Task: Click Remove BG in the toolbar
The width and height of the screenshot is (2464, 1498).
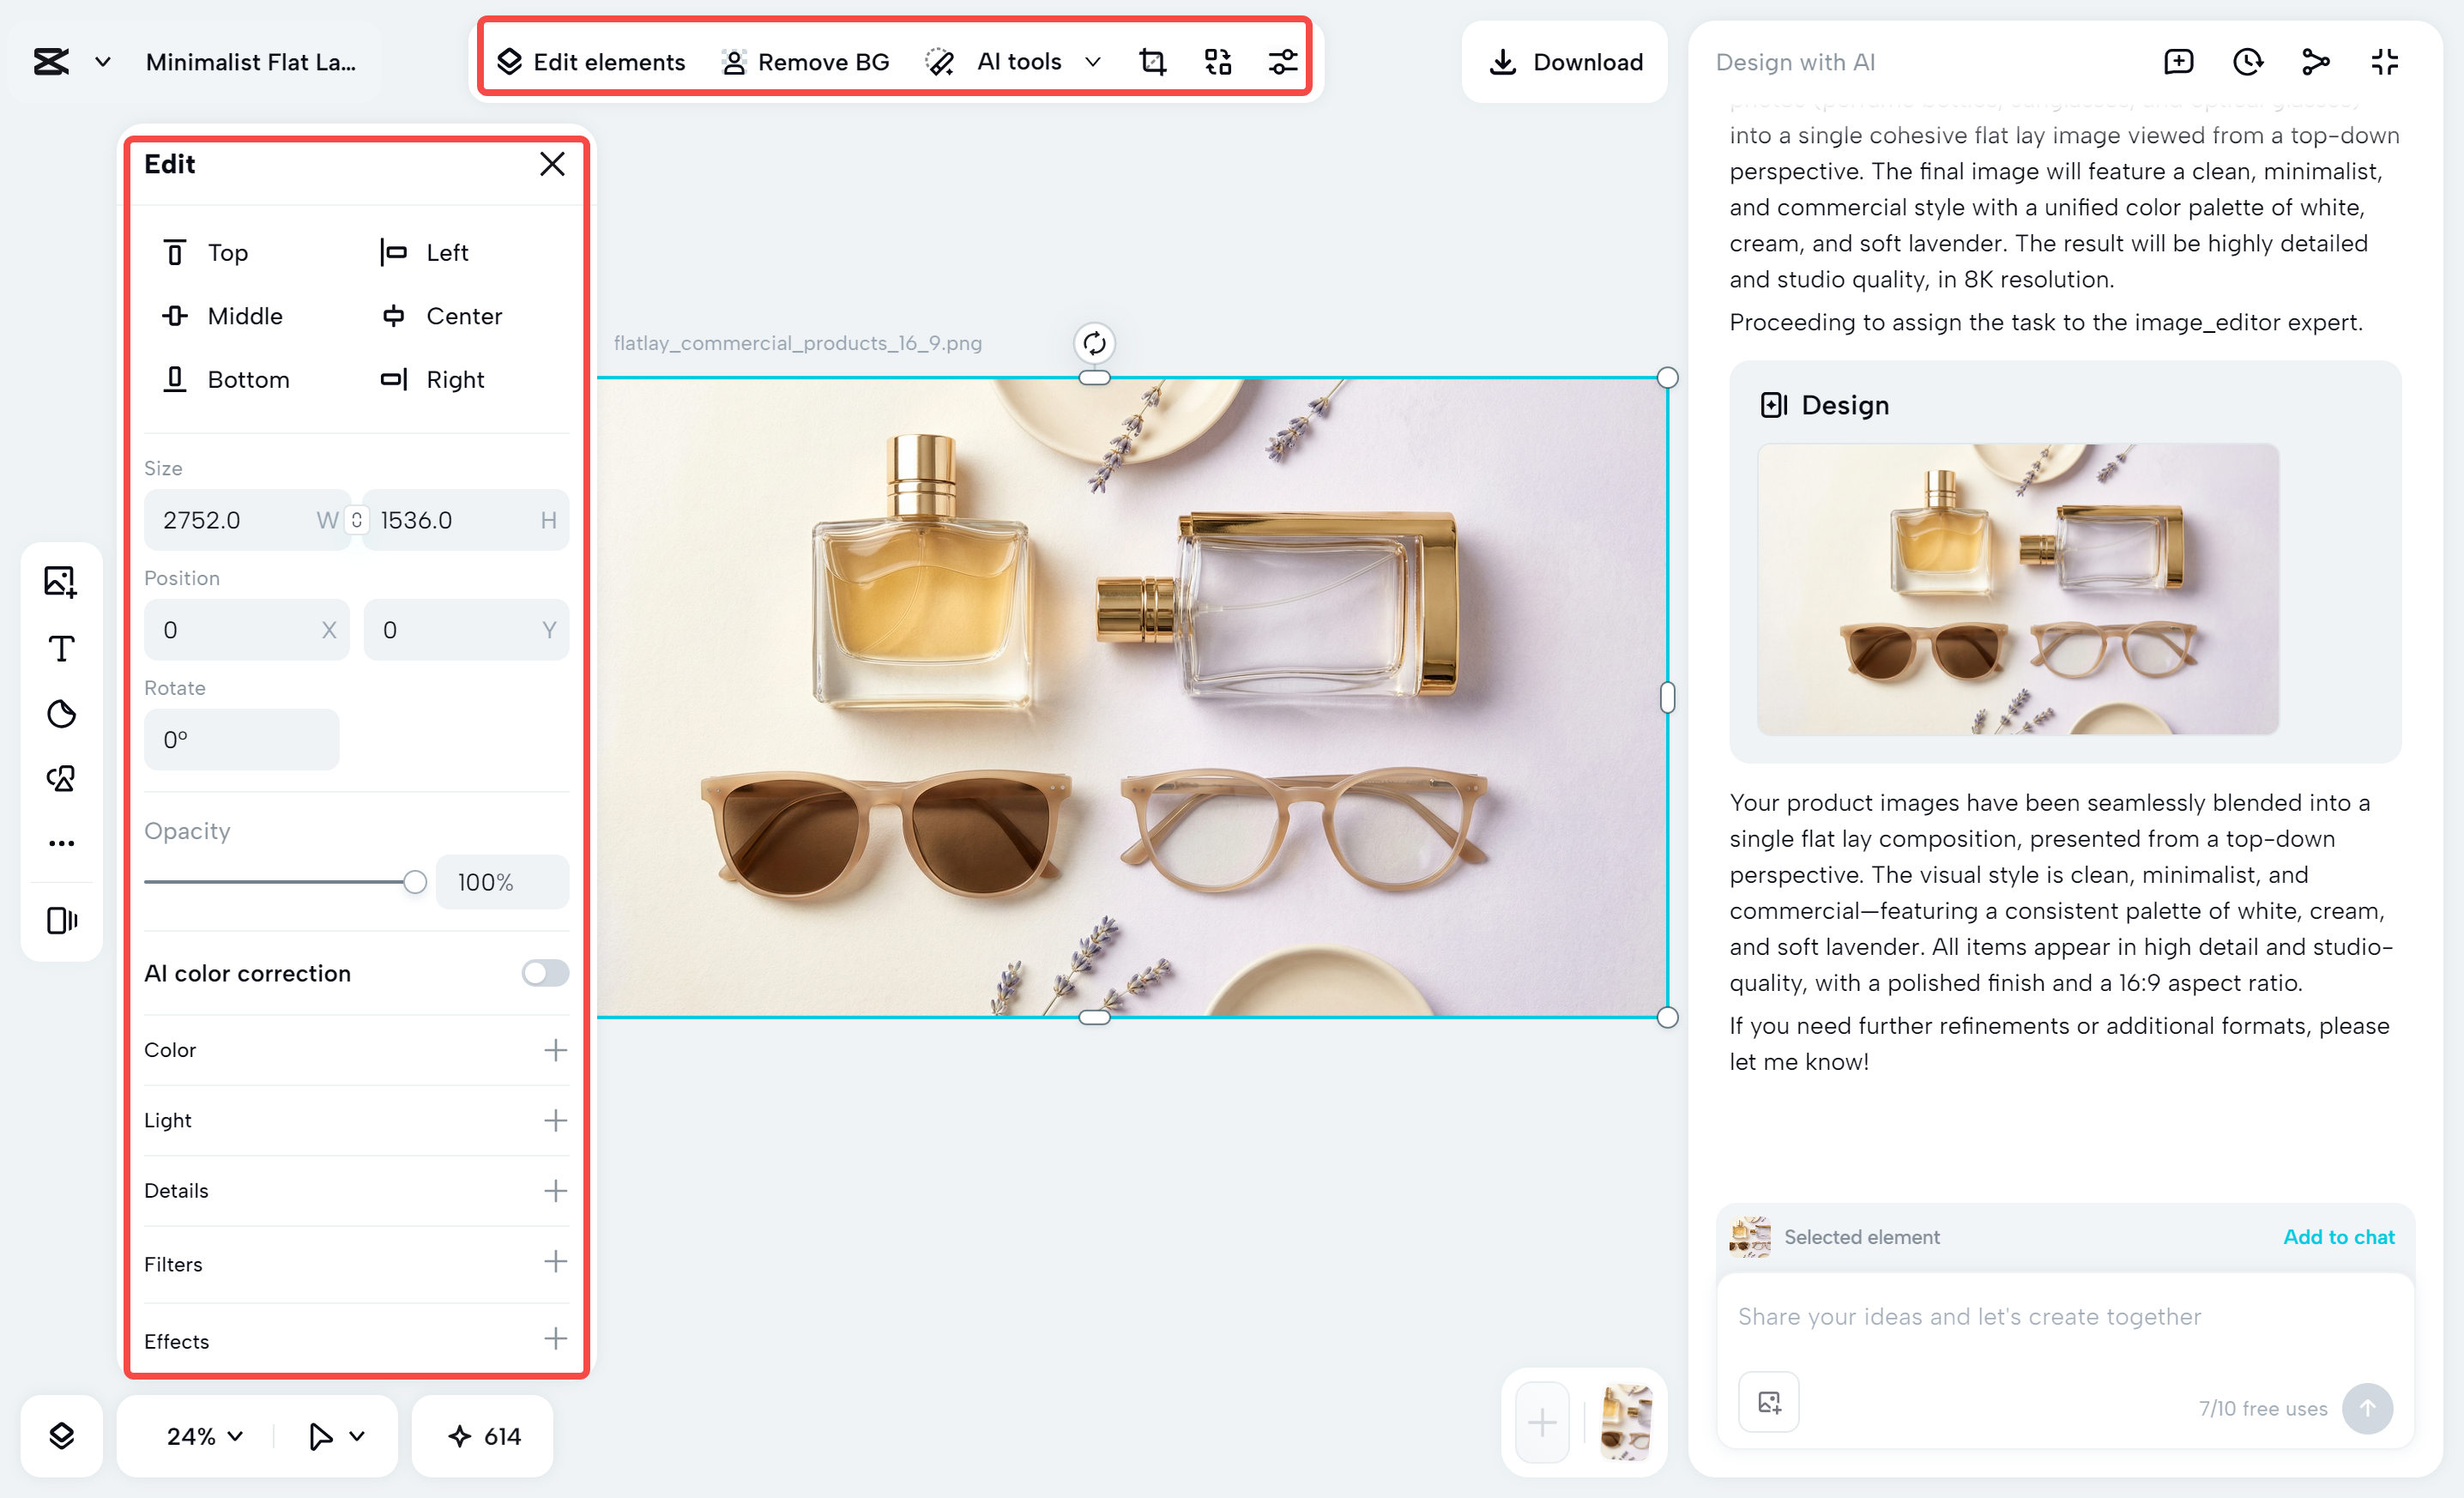Action: (805, 62)
